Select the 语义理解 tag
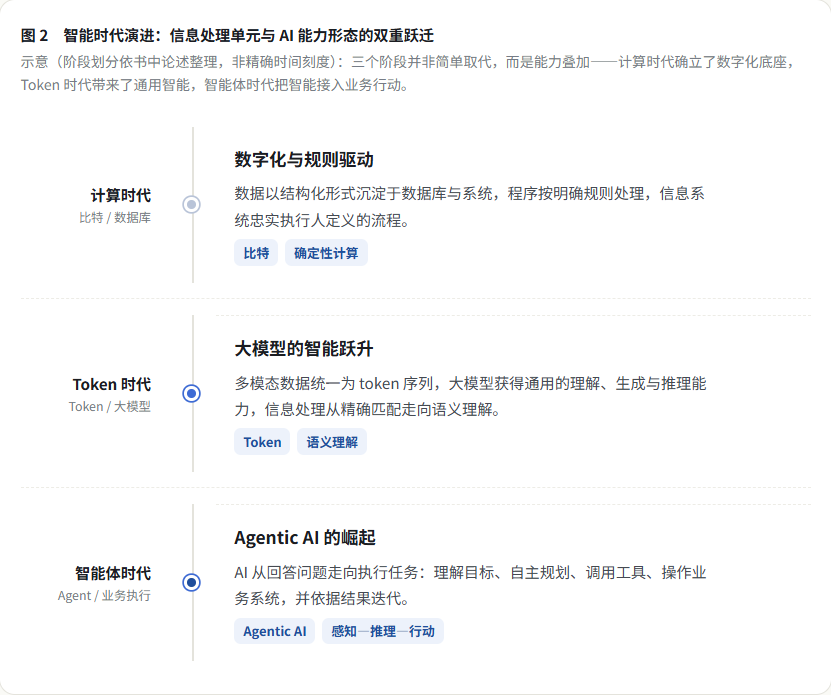 [x=332, y=442]
